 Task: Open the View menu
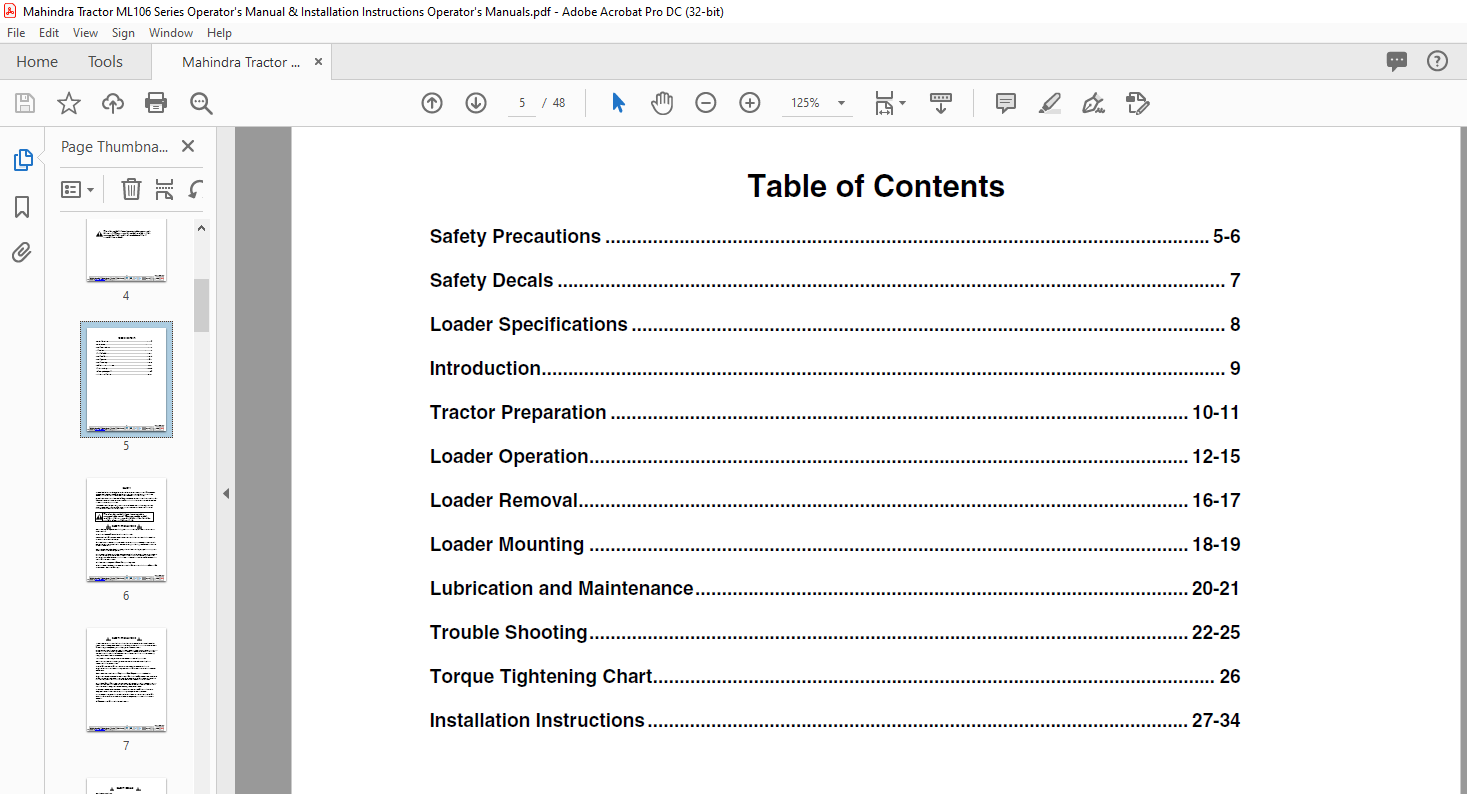(86, 33)
